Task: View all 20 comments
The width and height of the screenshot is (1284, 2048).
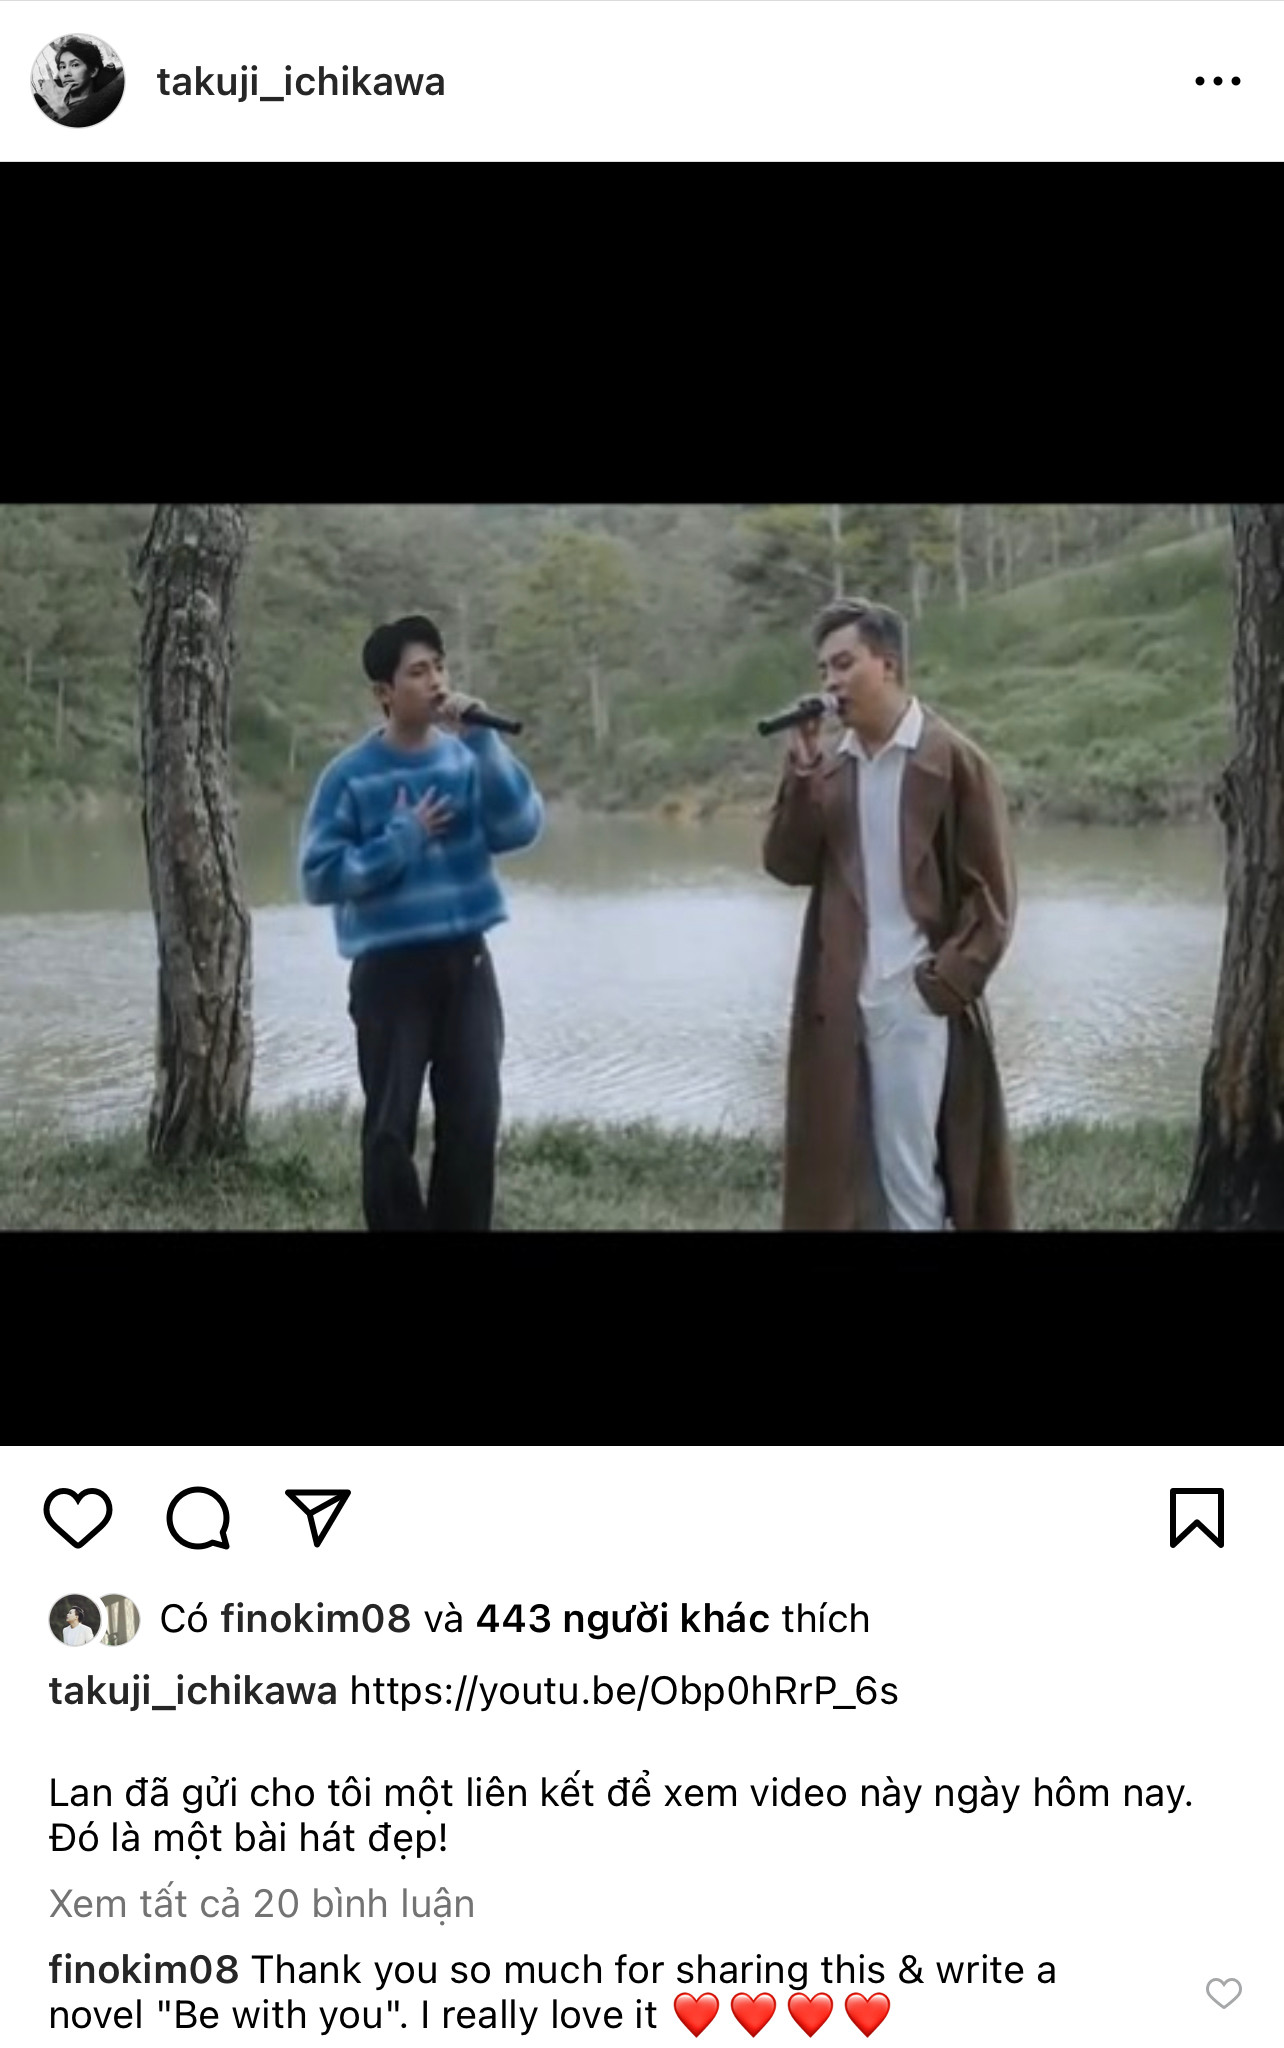Action: (x=262, y=1903)
